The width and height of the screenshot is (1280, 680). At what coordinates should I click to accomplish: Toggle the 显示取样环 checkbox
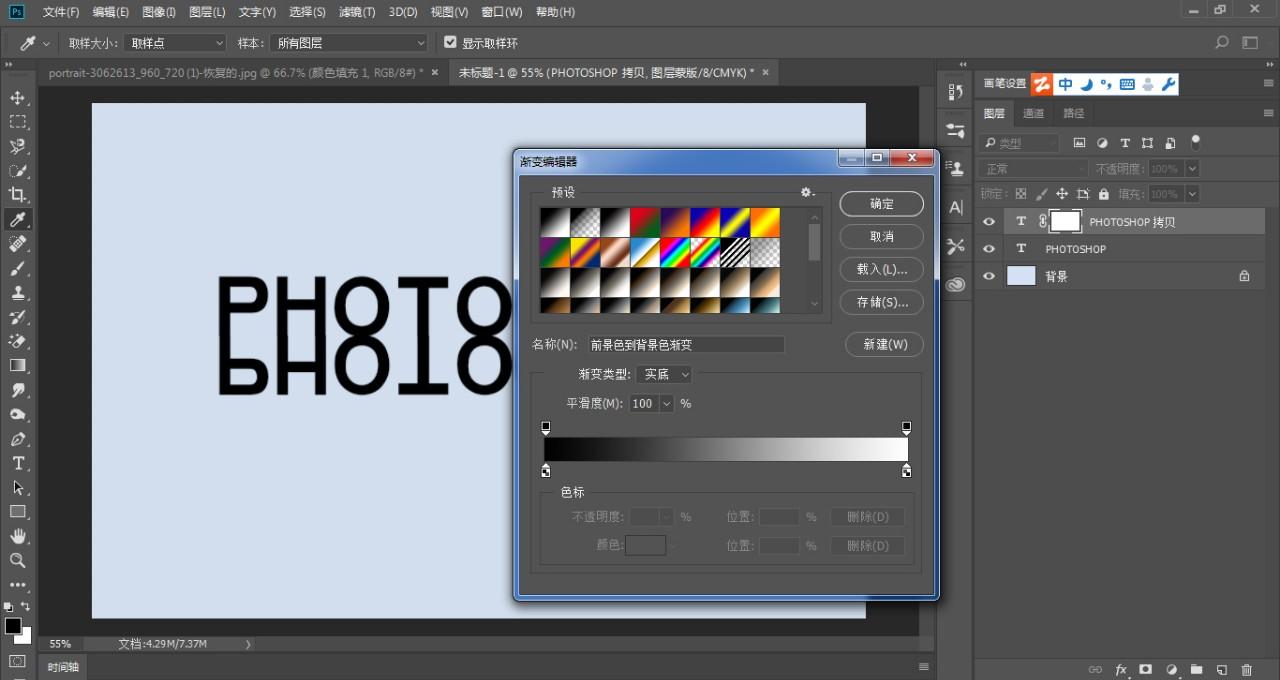(x=450, y=43)
